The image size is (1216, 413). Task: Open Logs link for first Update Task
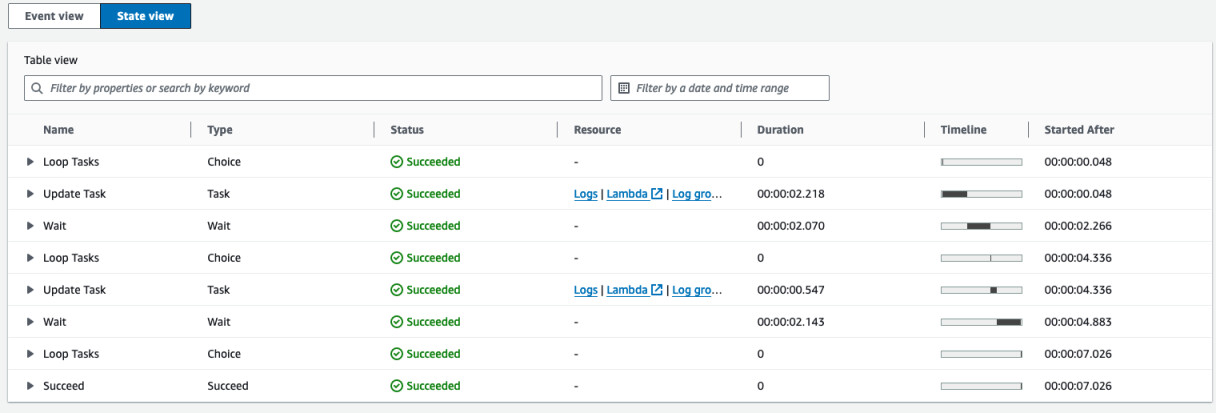click(x=585, y=194)
